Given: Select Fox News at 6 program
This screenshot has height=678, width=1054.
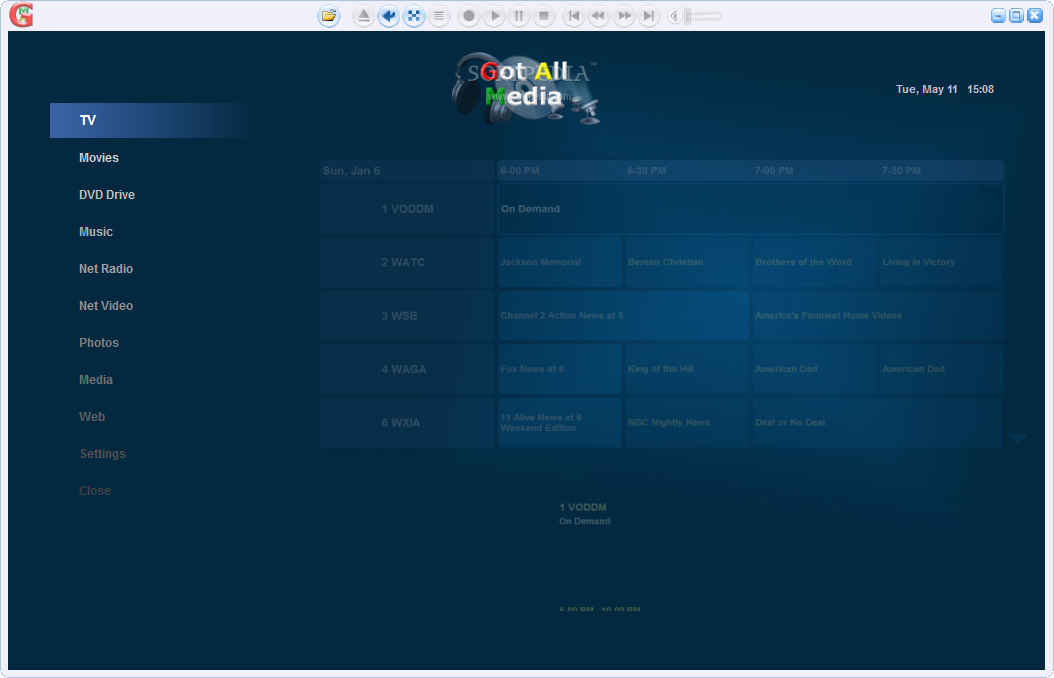Looking at the screenshot, I should tap(559, 369).
